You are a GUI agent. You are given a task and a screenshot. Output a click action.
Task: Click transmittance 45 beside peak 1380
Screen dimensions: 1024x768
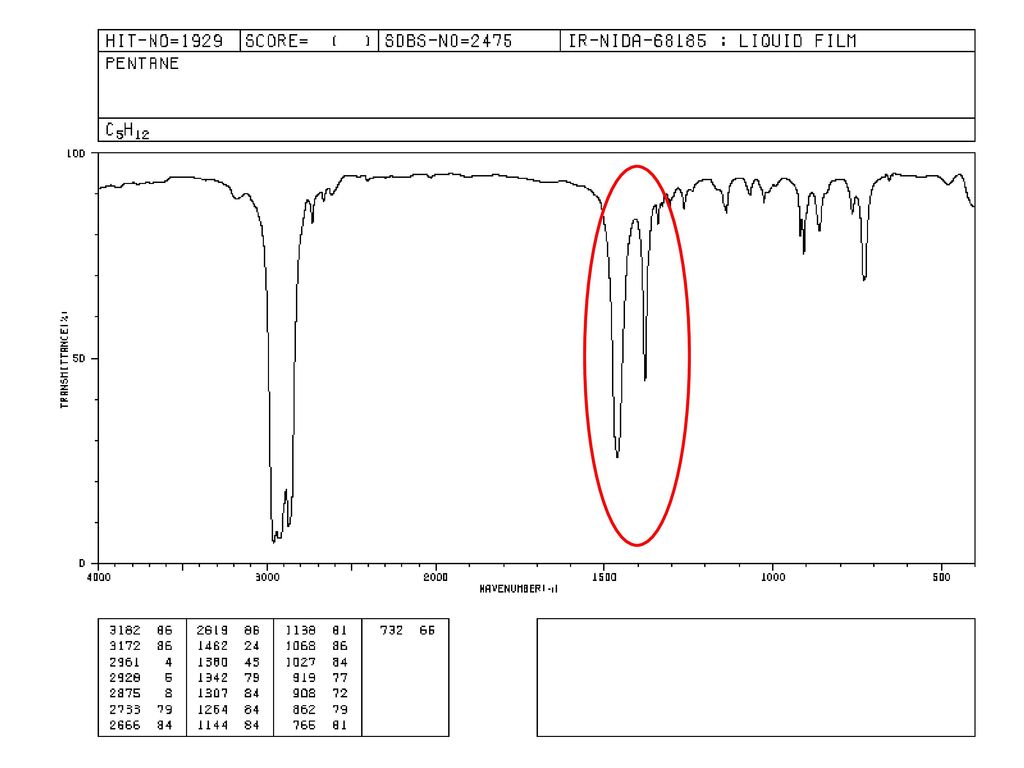(251, 662)
